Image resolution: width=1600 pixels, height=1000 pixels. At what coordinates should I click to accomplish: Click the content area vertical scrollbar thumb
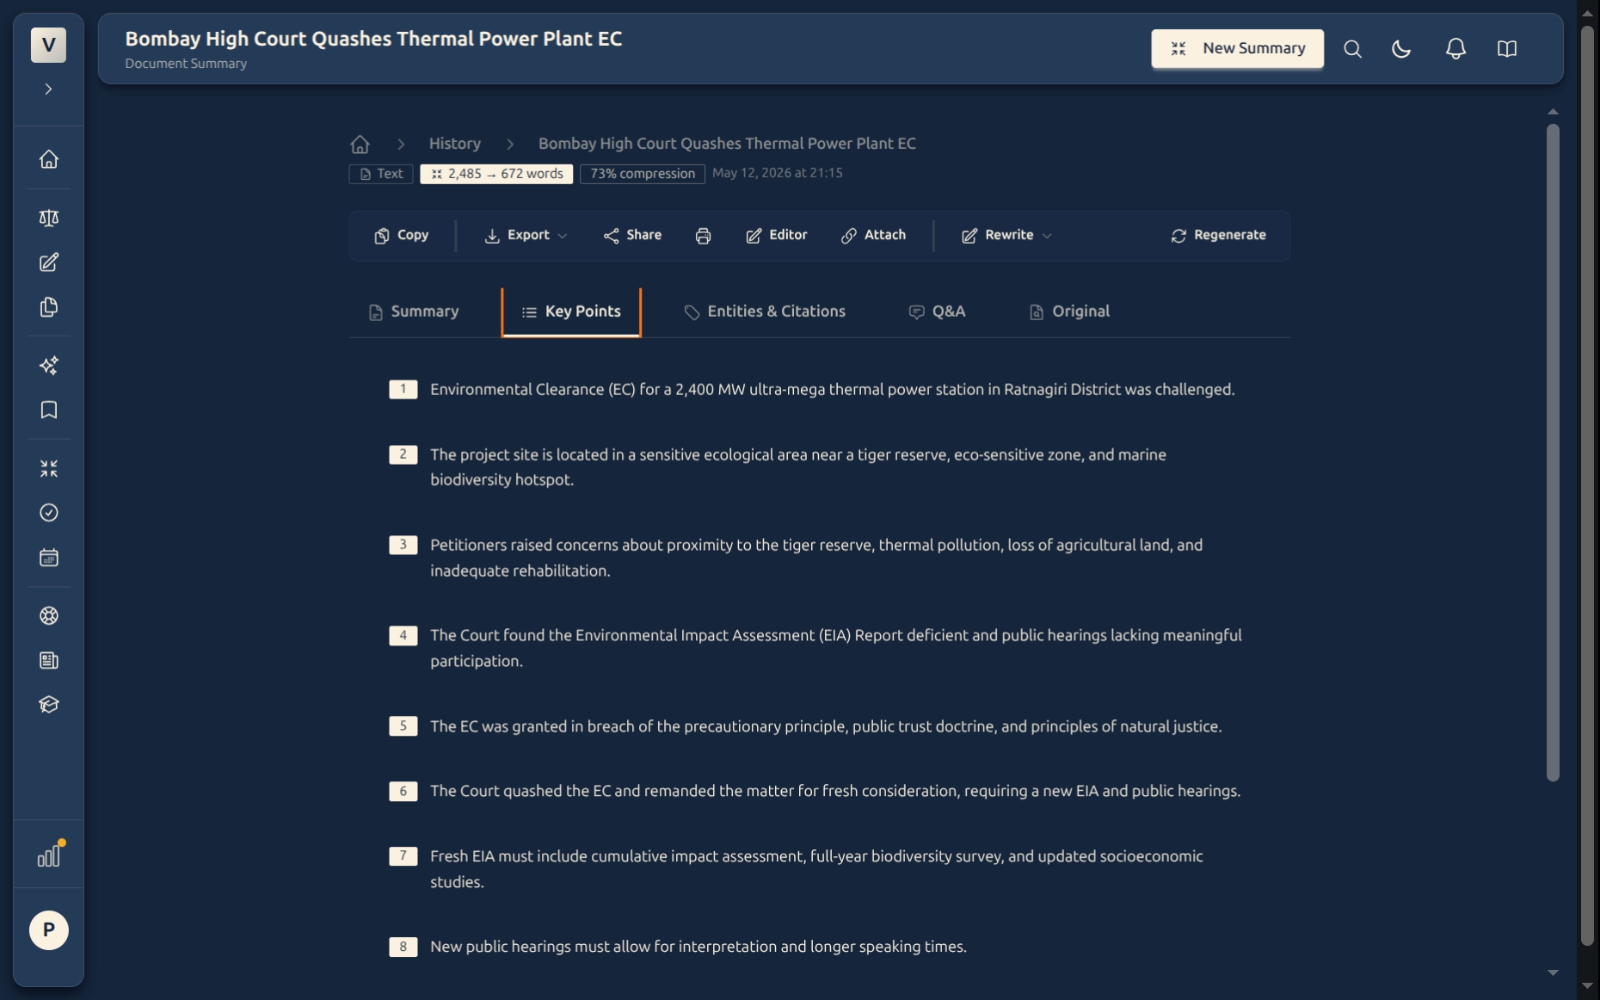click(1552, 452)
